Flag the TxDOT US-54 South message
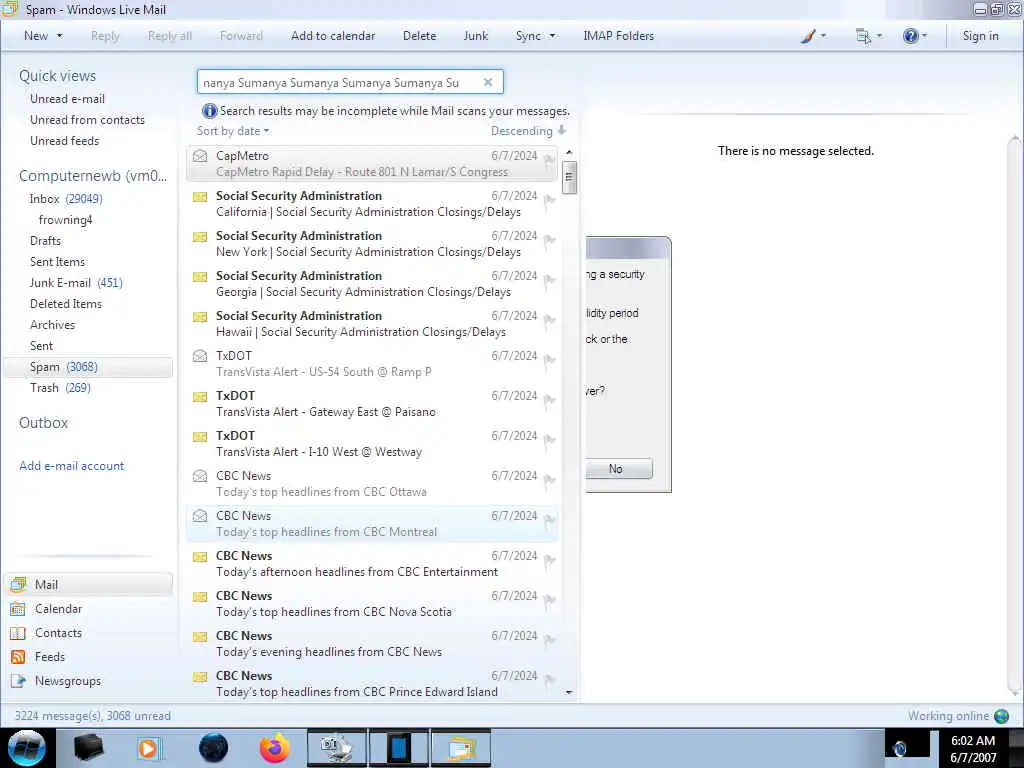 pyautogui.click(x=549, y=360)
